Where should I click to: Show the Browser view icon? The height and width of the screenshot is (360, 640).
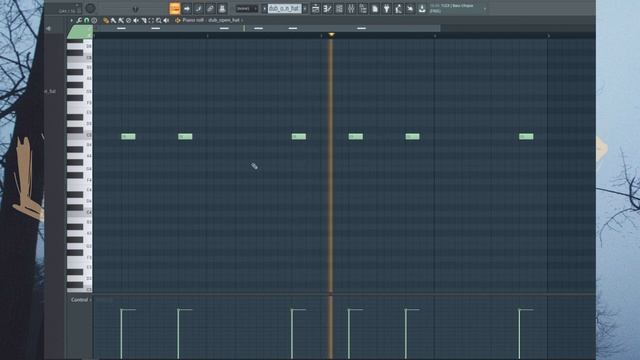click(363, 8)
